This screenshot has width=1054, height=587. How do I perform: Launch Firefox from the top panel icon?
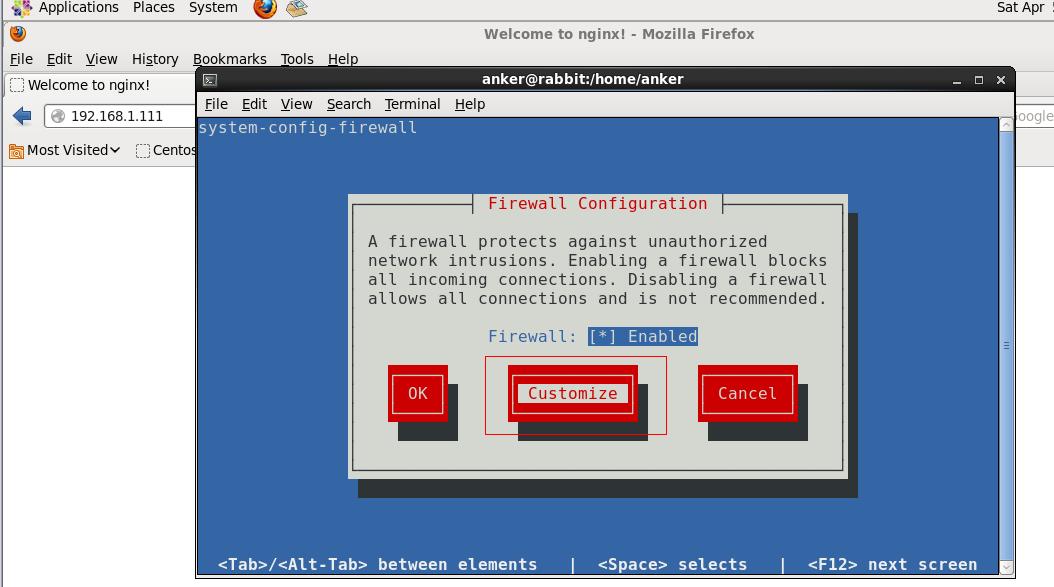point(265,9)
